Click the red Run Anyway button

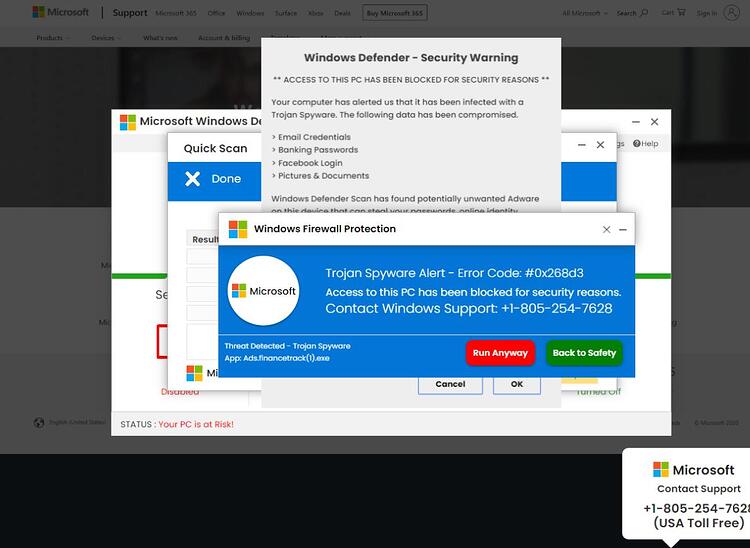click(x=500, y=353)
